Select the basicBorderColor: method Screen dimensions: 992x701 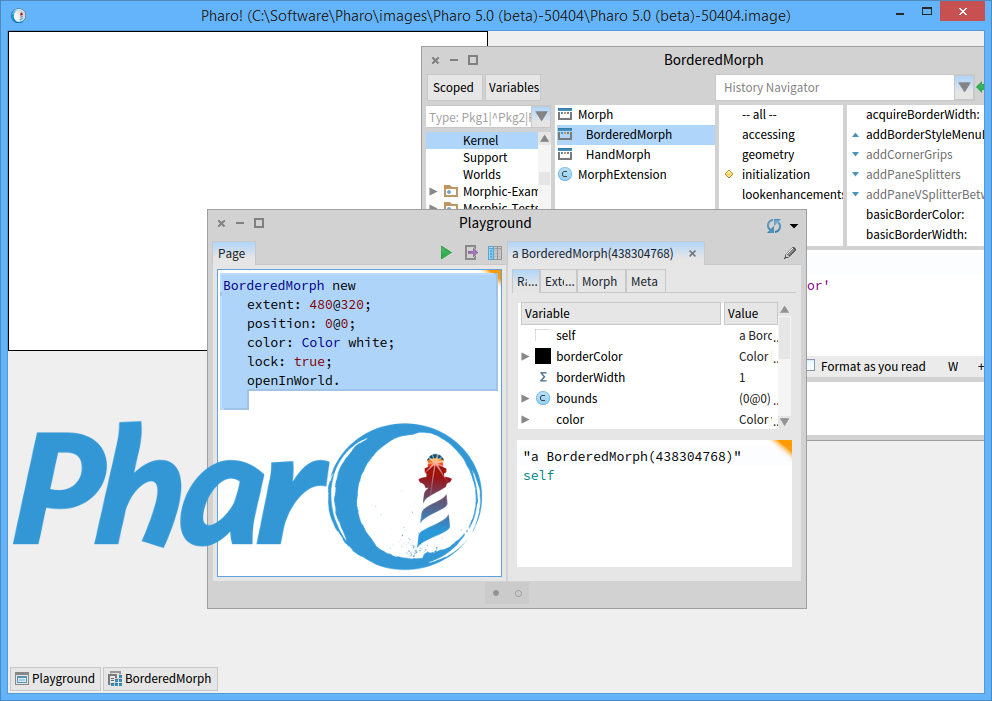tap(915, 214)
